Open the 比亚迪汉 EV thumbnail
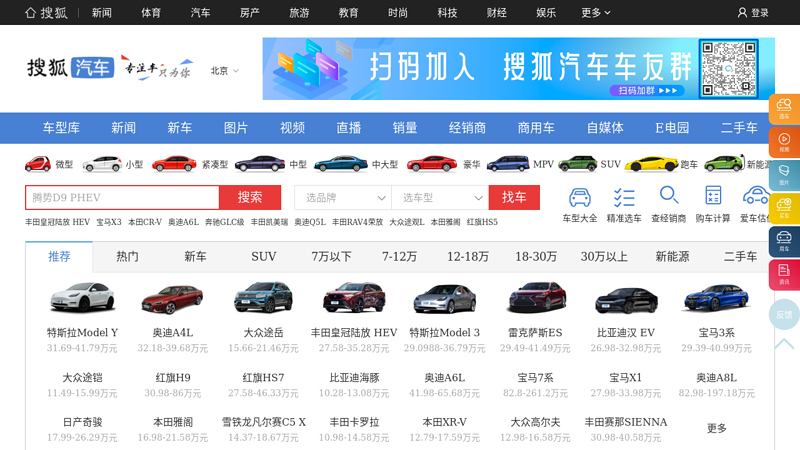This screenshot has height=450, width=800. pos(626,299)
